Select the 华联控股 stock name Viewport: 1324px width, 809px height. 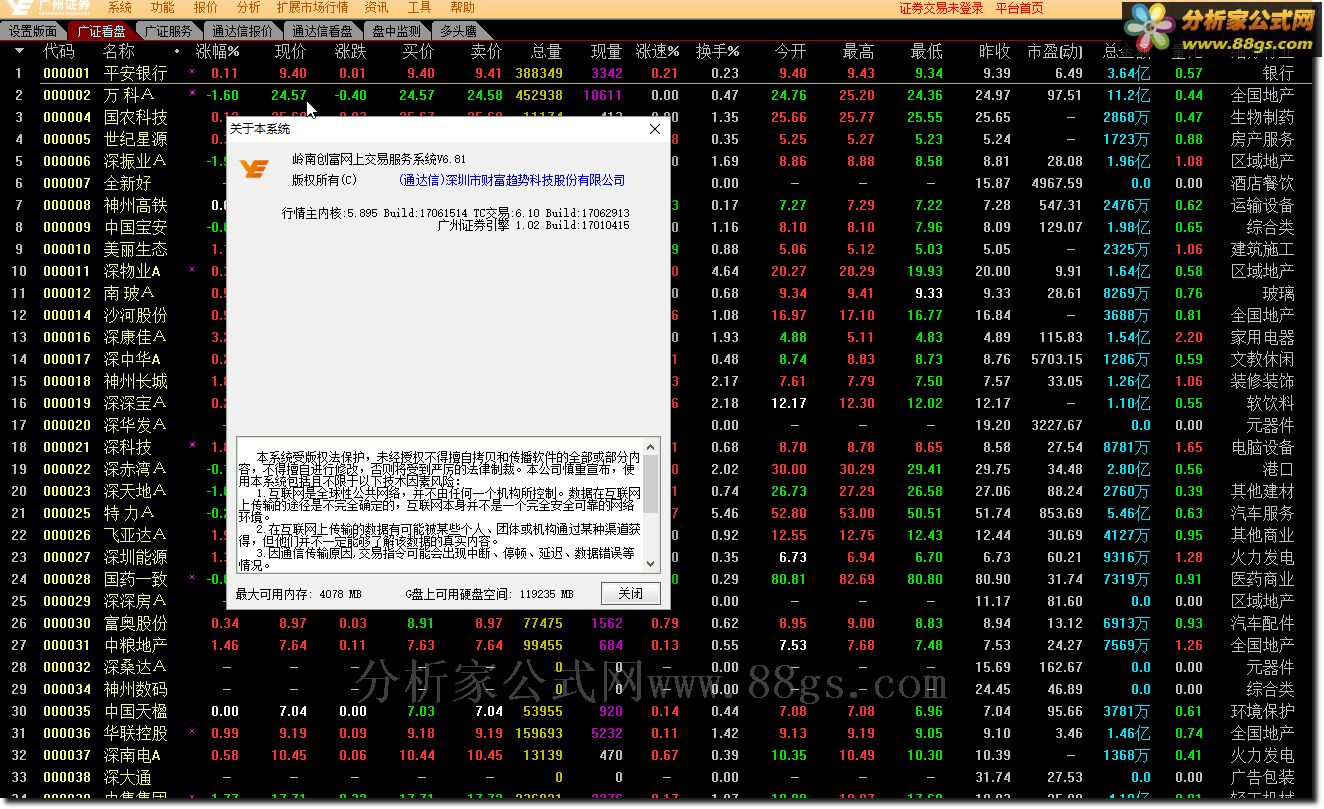click(135, 733)
